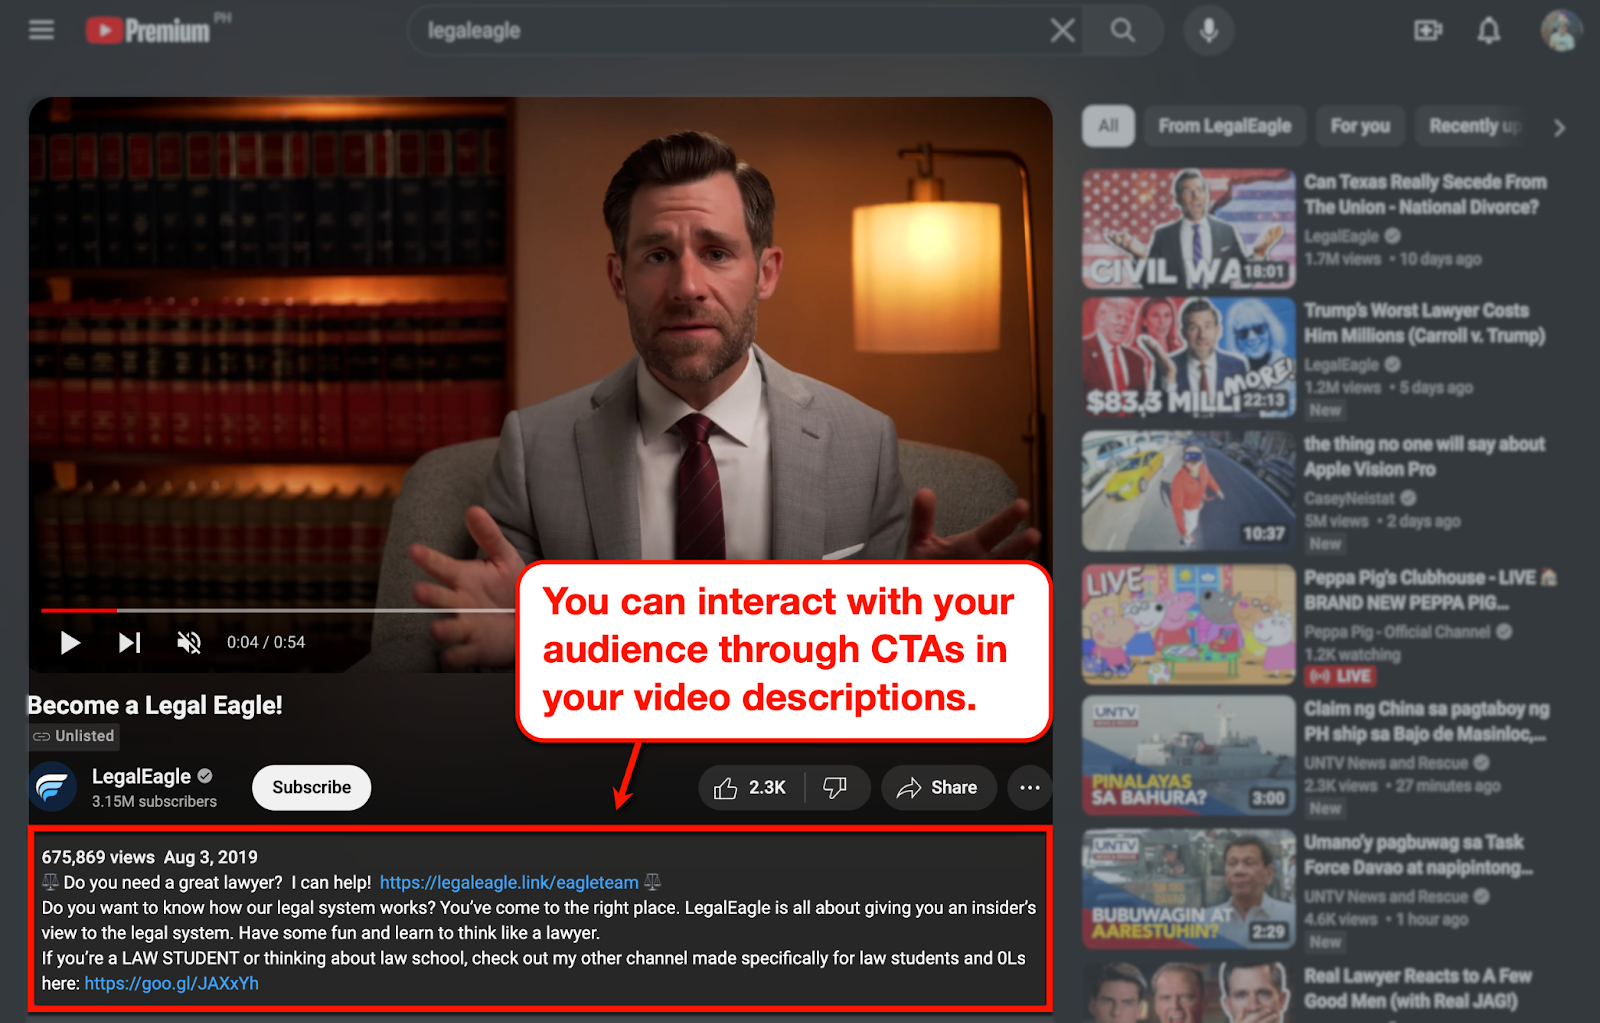
Task: Open UNTV News and Rescue channel under Claim ng China
Action: (1385, 763)
